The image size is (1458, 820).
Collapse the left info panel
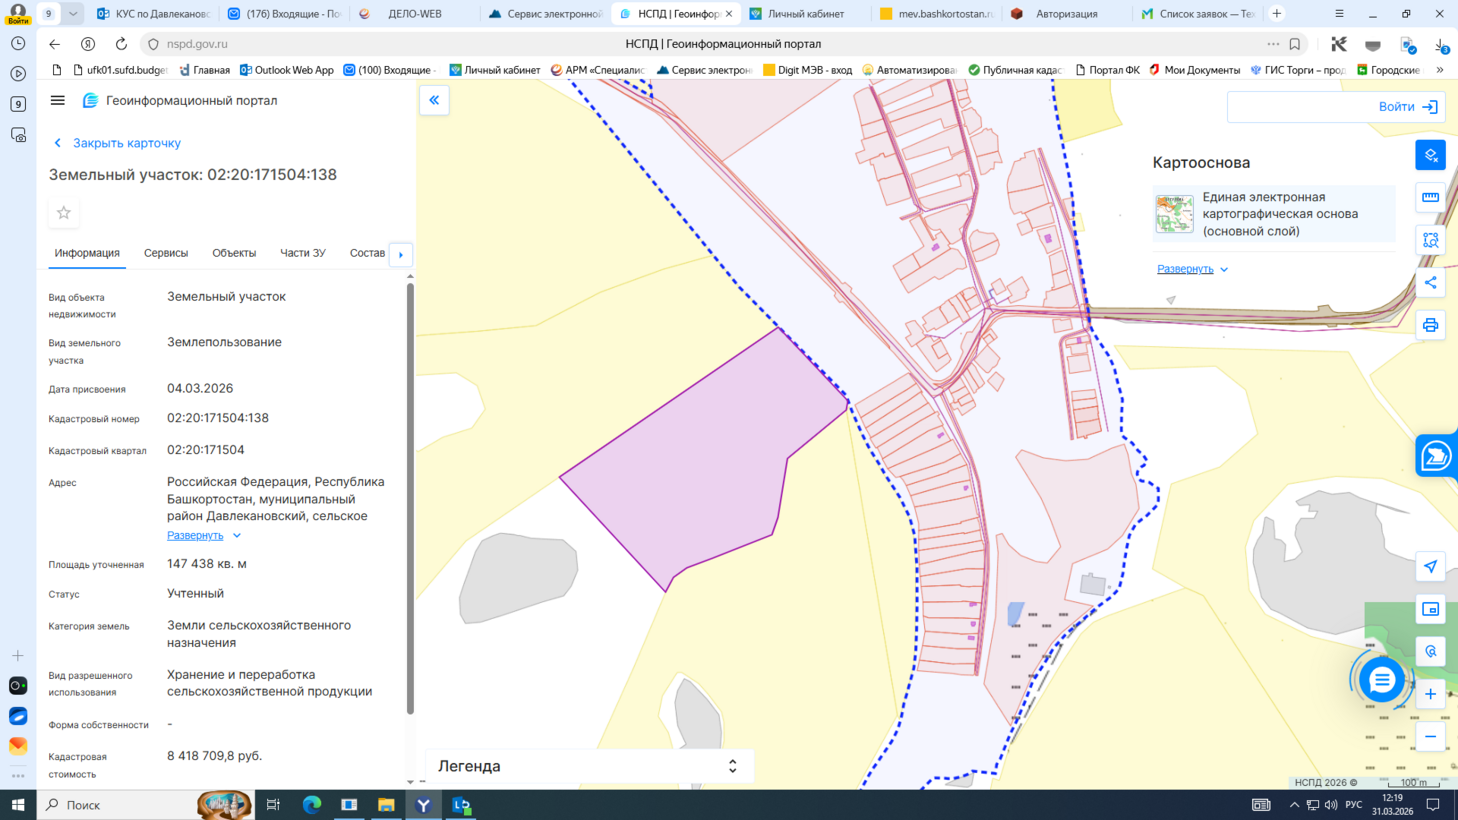tap(434, 100)
